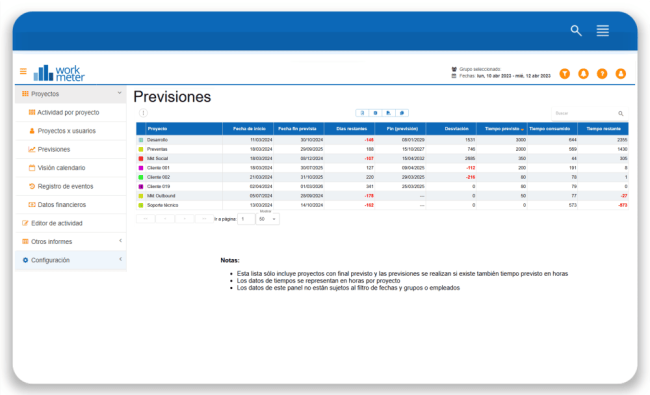This screenshot has height=395, width=650.
Task: Toggle the orange sidebar hamburger icon
Action: click(23, 71)
